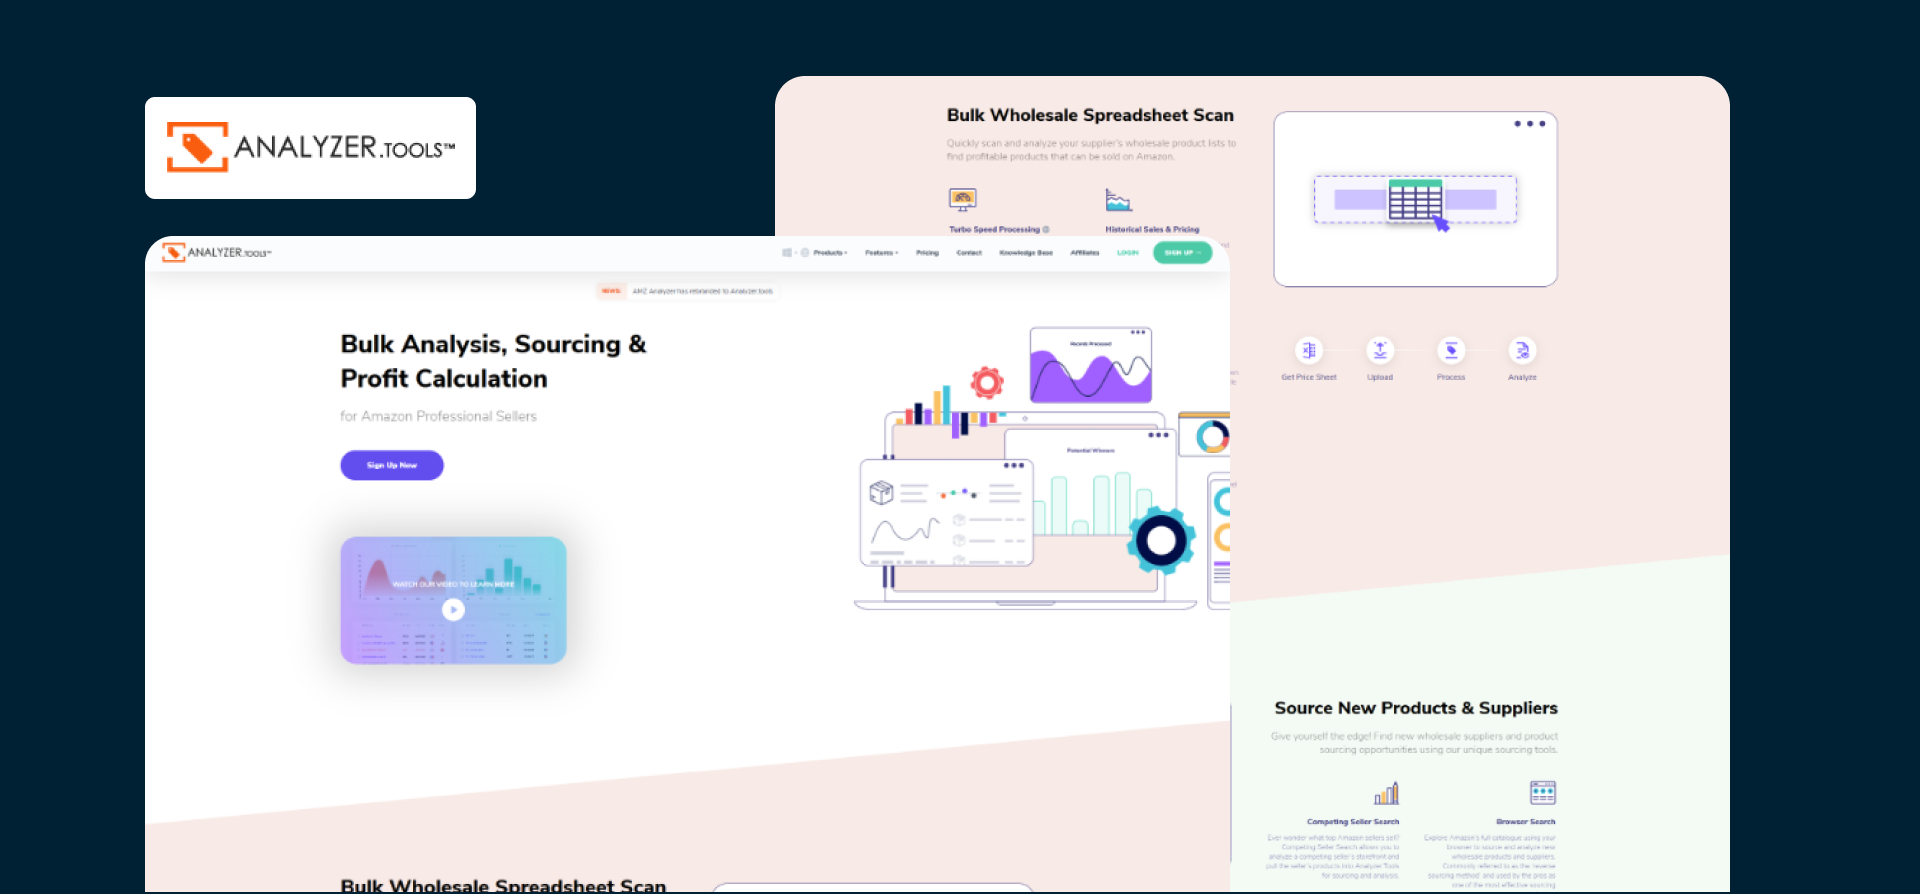
Task: Click the spreadsheet illustration card
Action: (1415, 199)
